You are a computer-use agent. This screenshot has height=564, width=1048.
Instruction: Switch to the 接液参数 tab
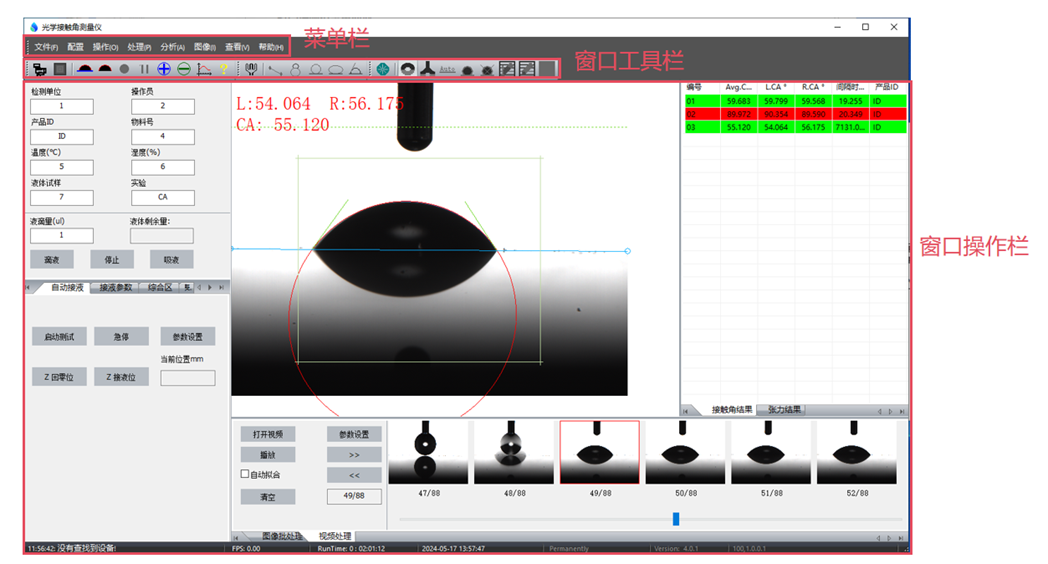(116, 288)
